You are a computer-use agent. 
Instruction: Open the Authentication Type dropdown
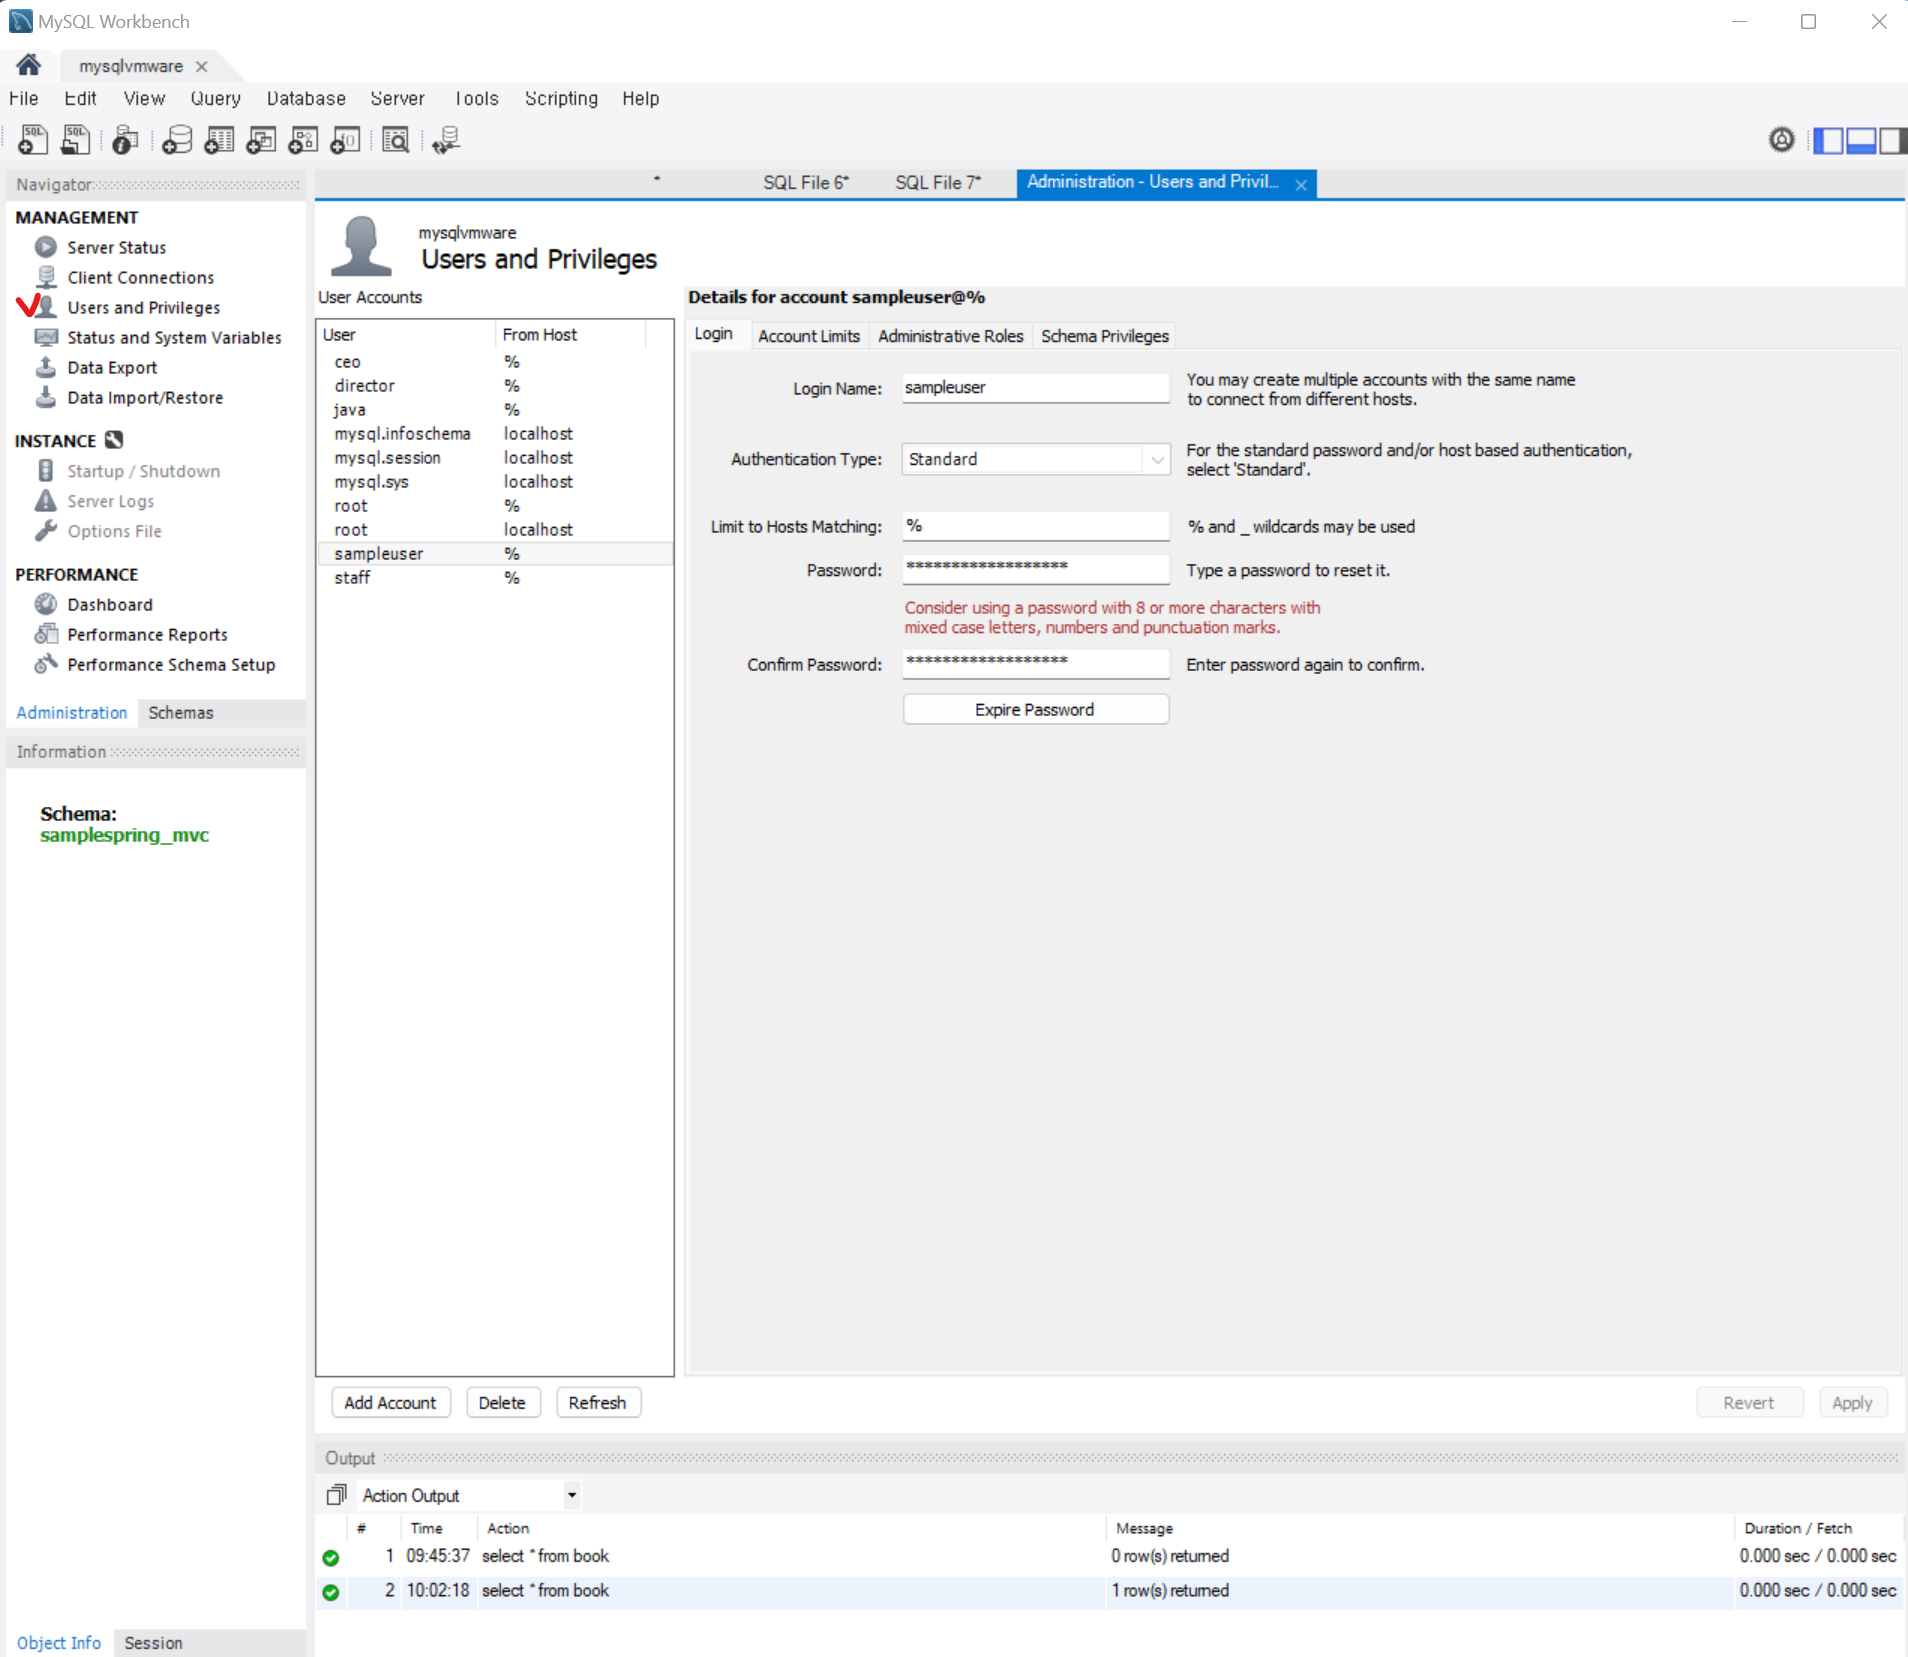(1157, 459)
